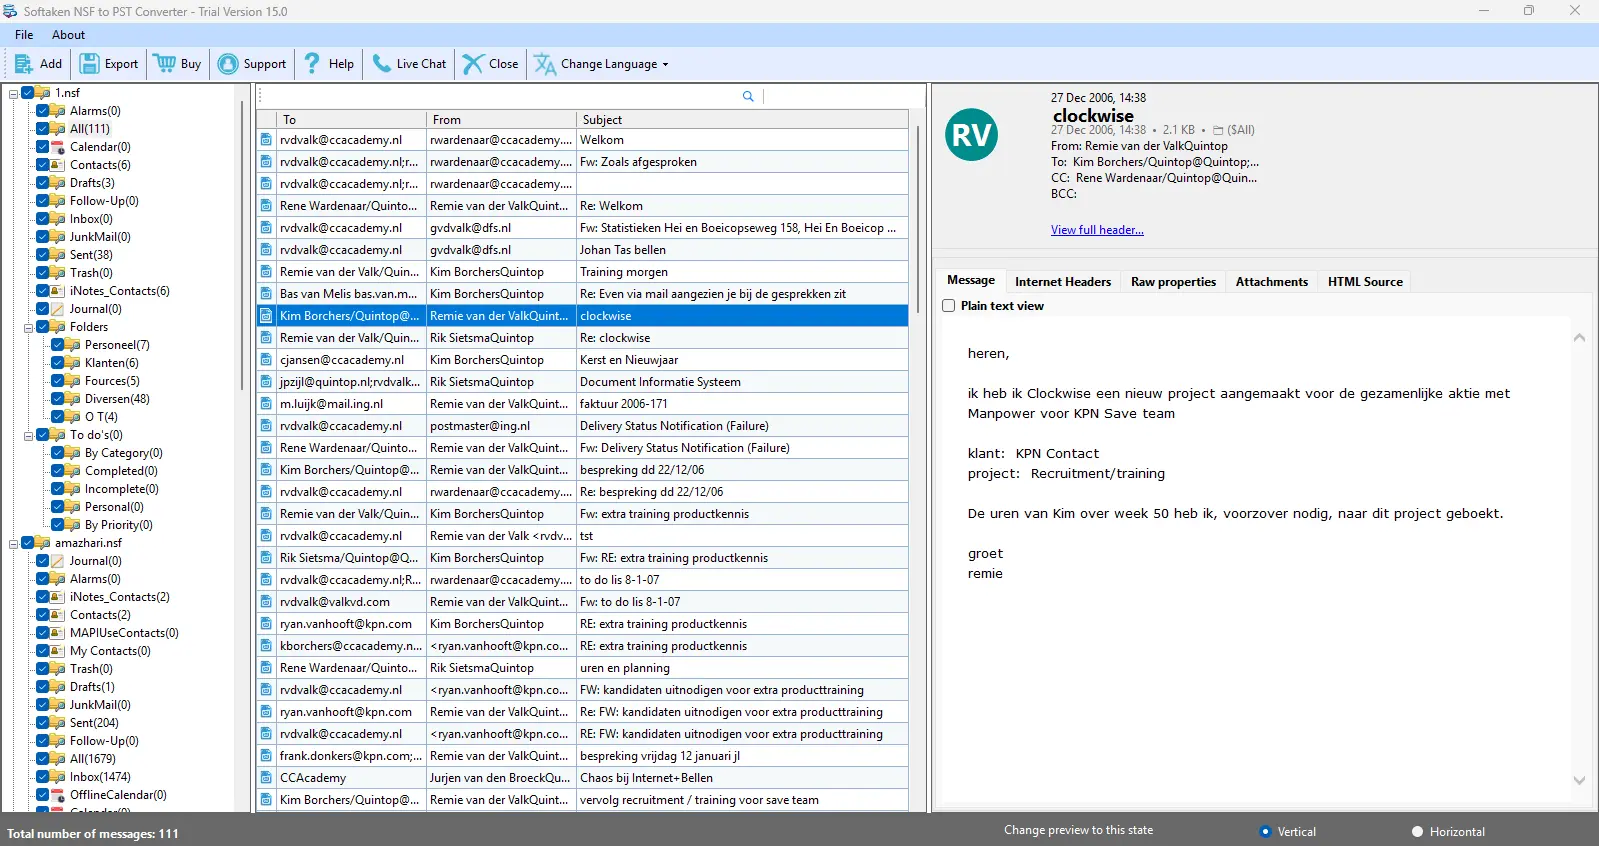Click the search magnifier icon
This screenshot has height=846, width=1599.
point(748,96)
